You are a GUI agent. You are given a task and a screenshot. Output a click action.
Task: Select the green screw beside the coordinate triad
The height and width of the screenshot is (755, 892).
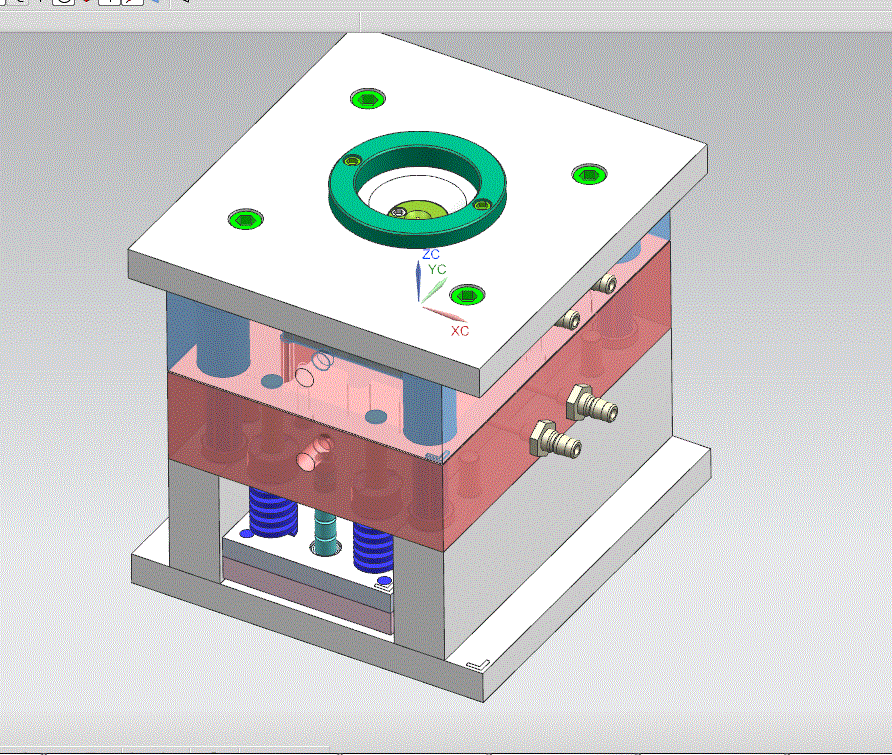[x=467, y=295]
